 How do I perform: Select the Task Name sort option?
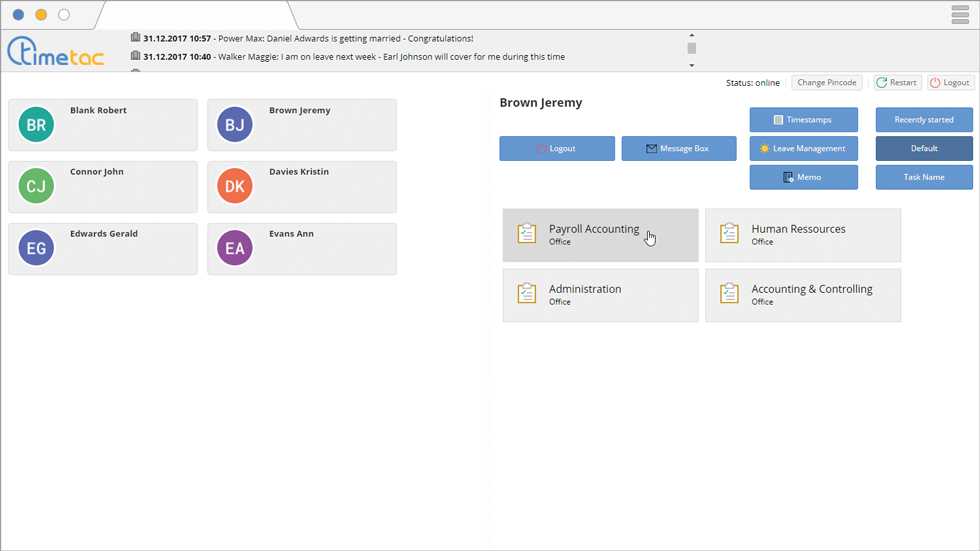click(924, 177)
